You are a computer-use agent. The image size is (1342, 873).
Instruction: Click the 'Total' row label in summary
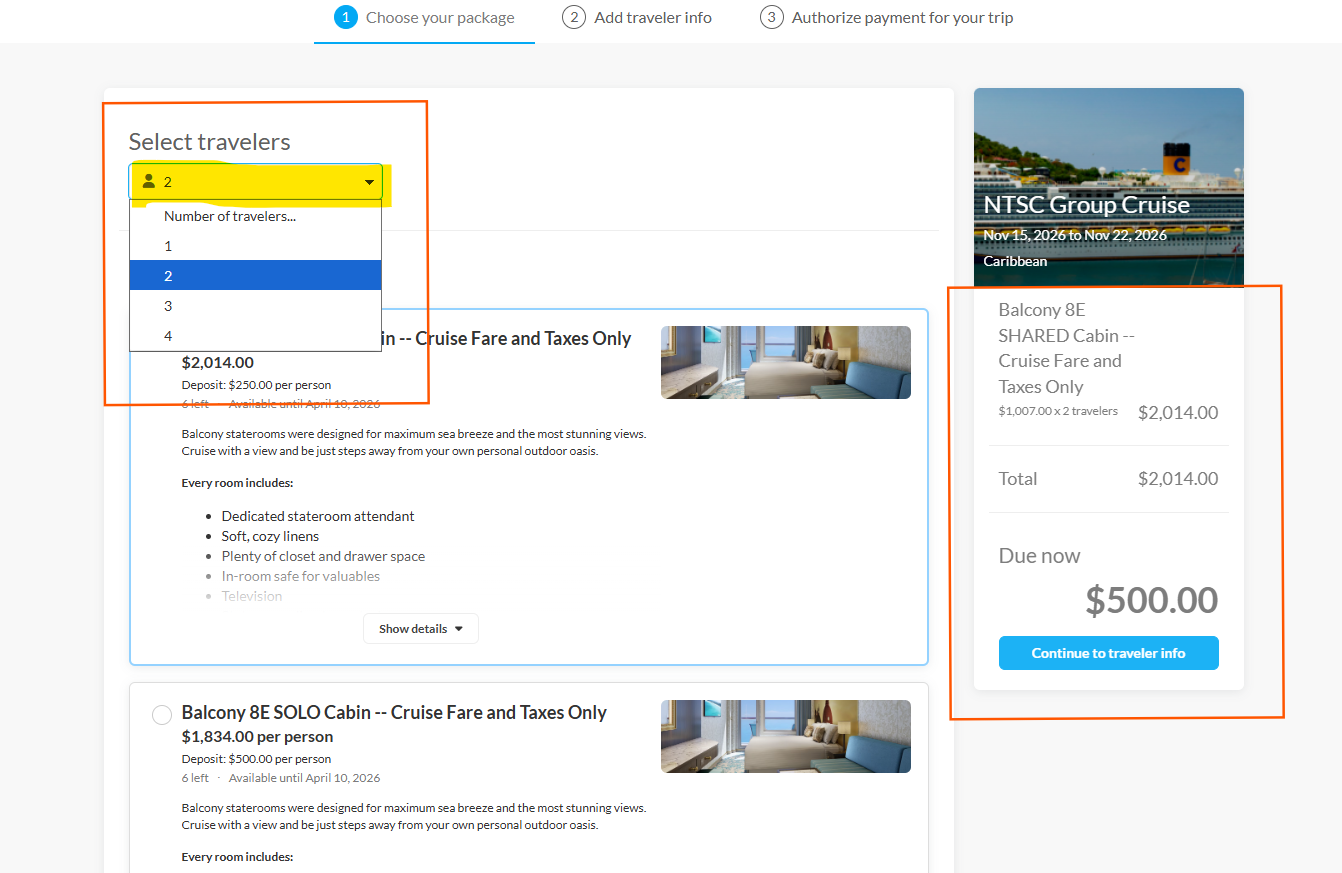(x=1018, y=479)
